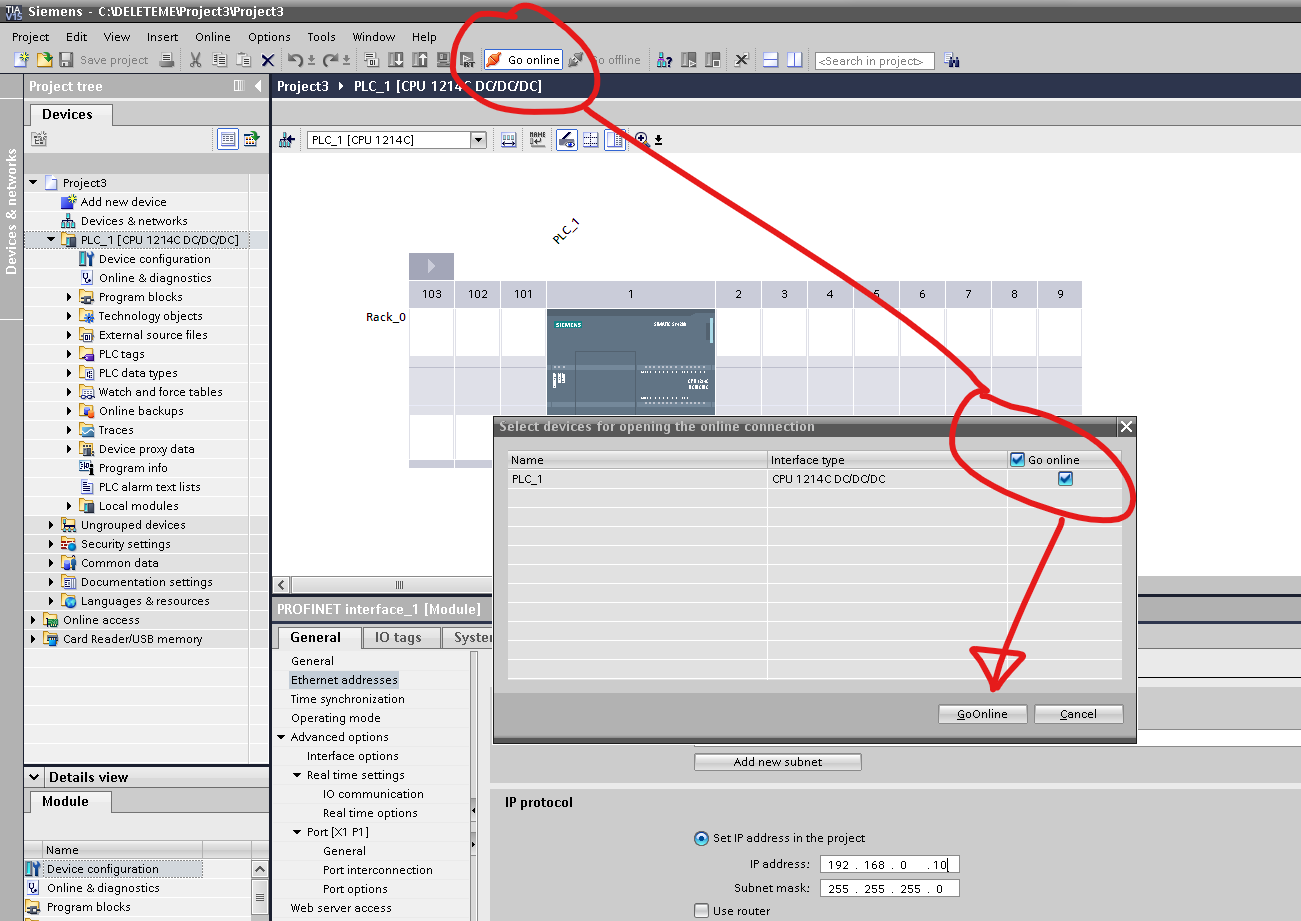
Task: Click the Compile toolbar icon
Action: (x=371, y=60)
